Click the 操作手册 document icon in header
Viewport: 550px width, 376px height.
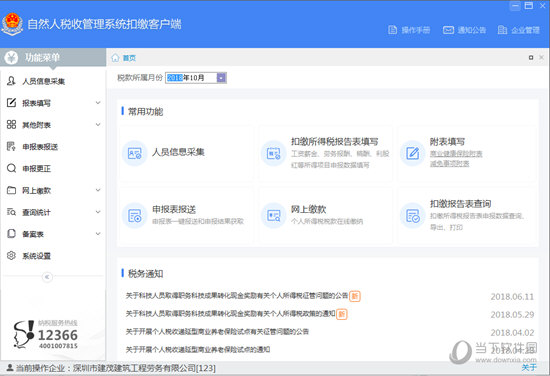coord(393,30)
